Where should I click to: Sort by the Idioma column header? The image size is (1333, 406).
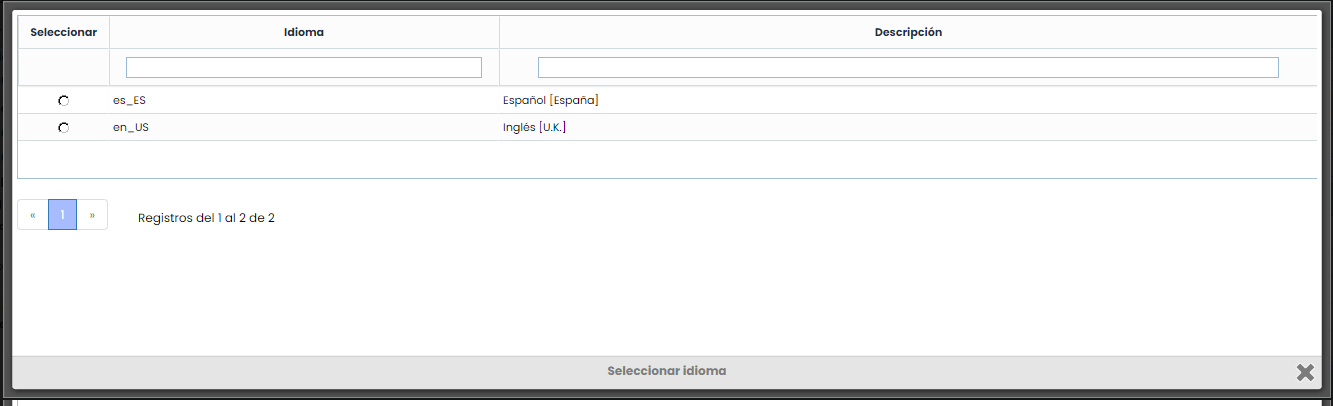pyautogui.click(x=303, y=32)
